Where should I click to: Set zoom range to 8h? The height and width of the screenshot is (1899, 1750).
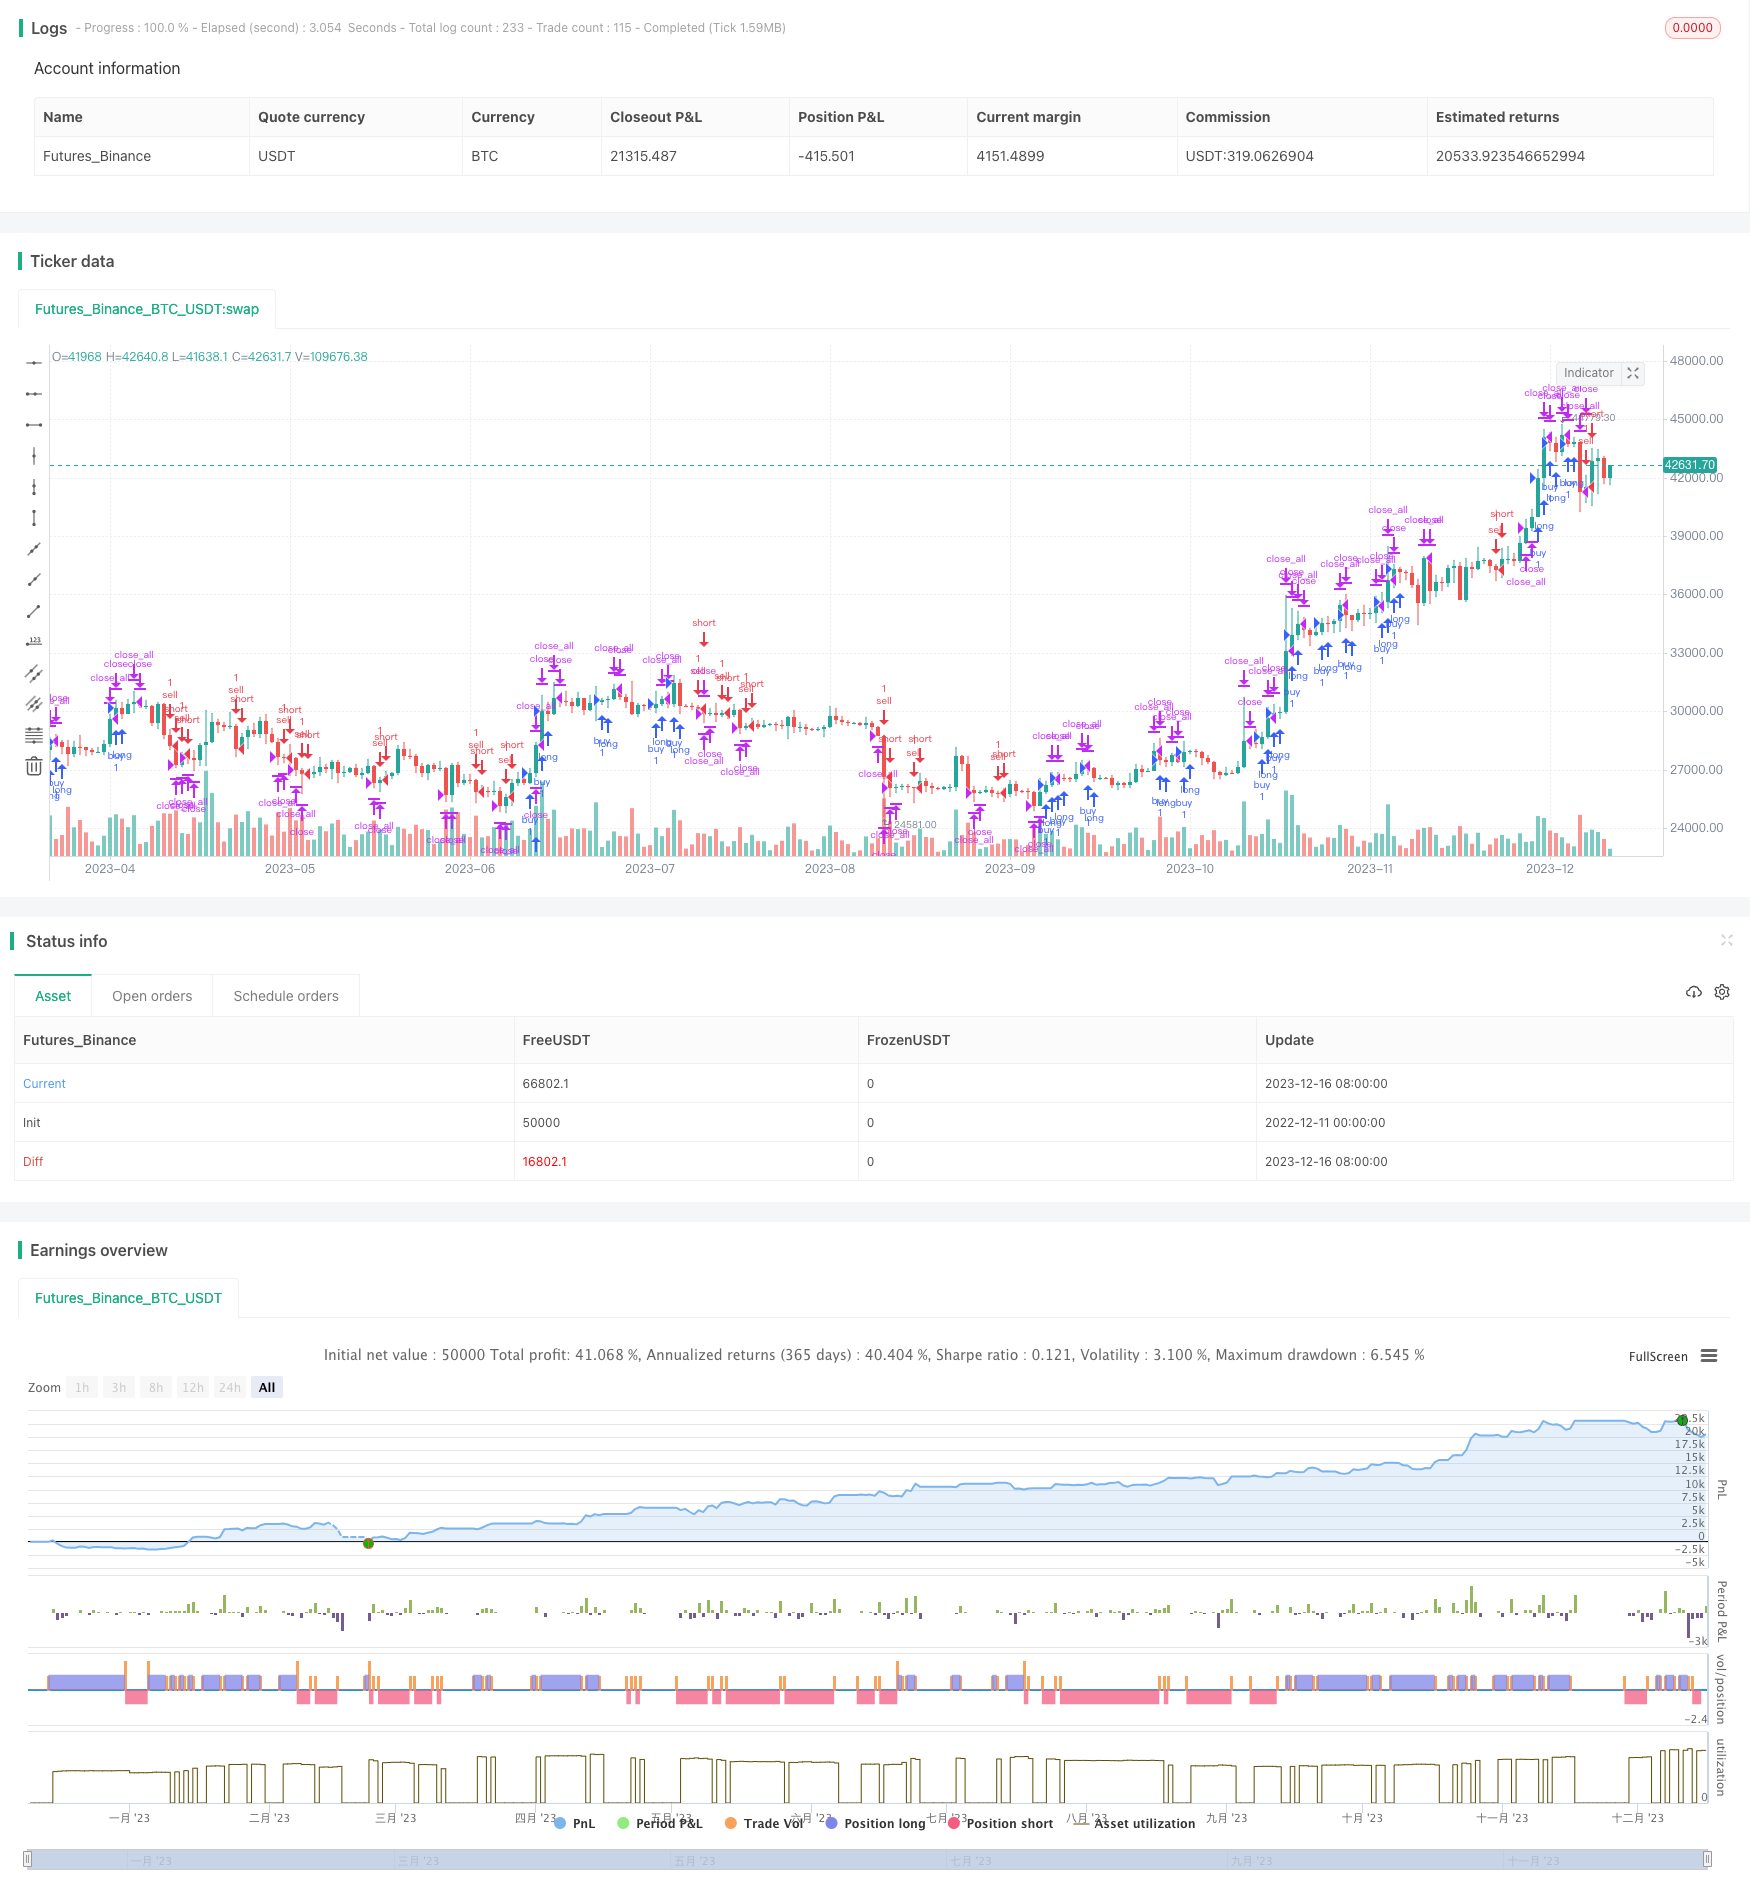click(x=156, y=1388)
